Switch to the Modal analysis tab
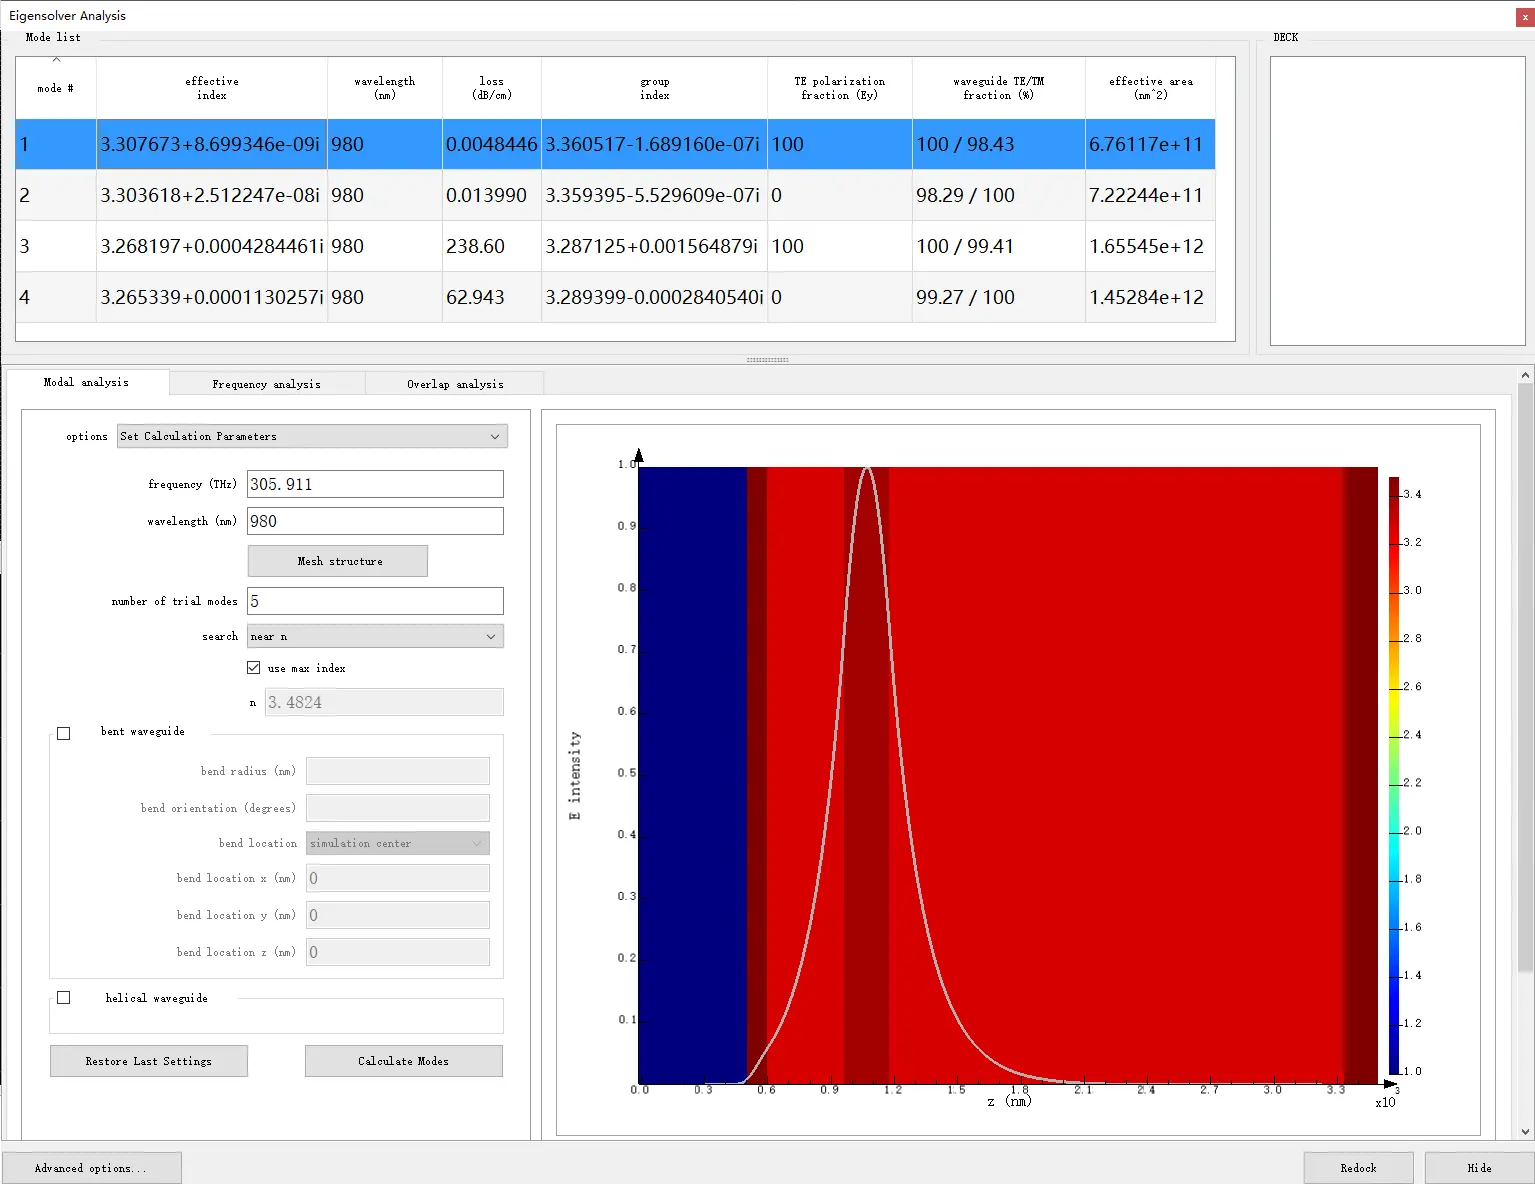1535x1184 pixels. 87,382
